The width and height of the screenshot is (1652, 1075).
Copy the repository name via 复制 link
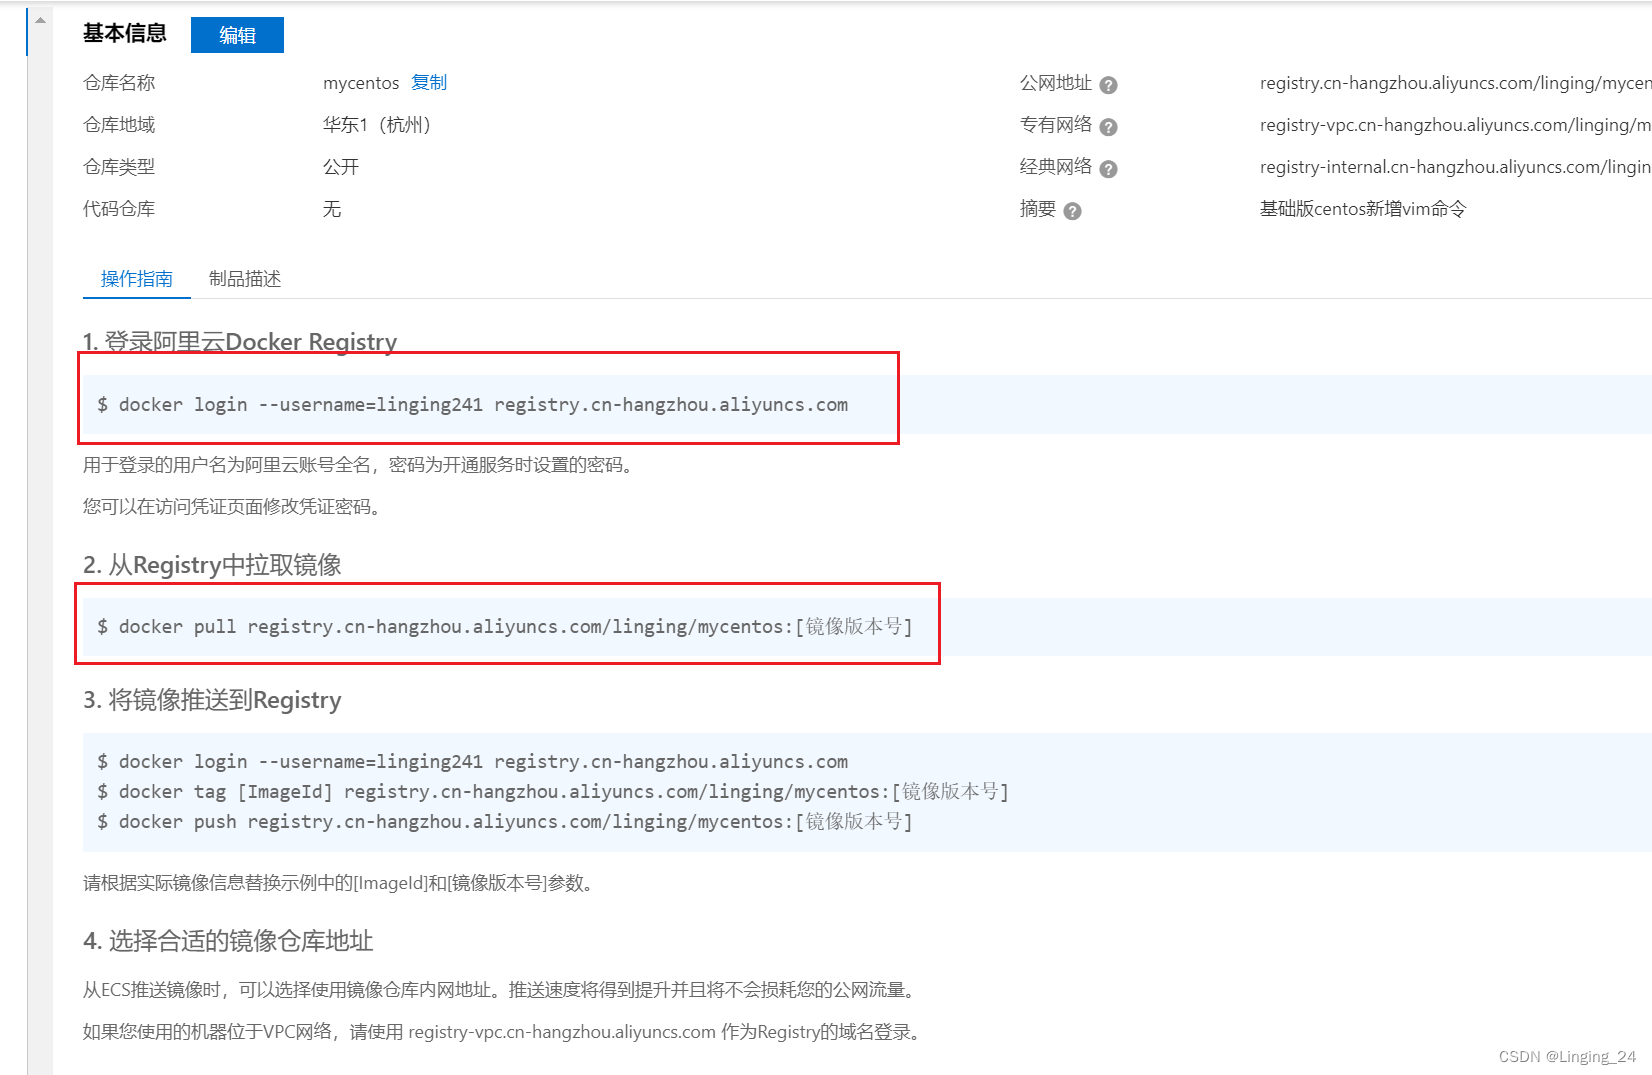click(x=429, y=83)
